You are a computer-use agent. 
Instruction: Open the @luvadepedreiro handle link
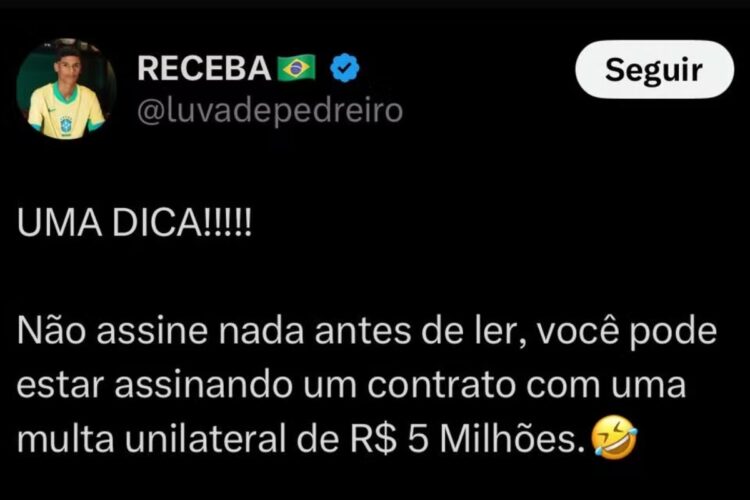[x=270, y=111]
